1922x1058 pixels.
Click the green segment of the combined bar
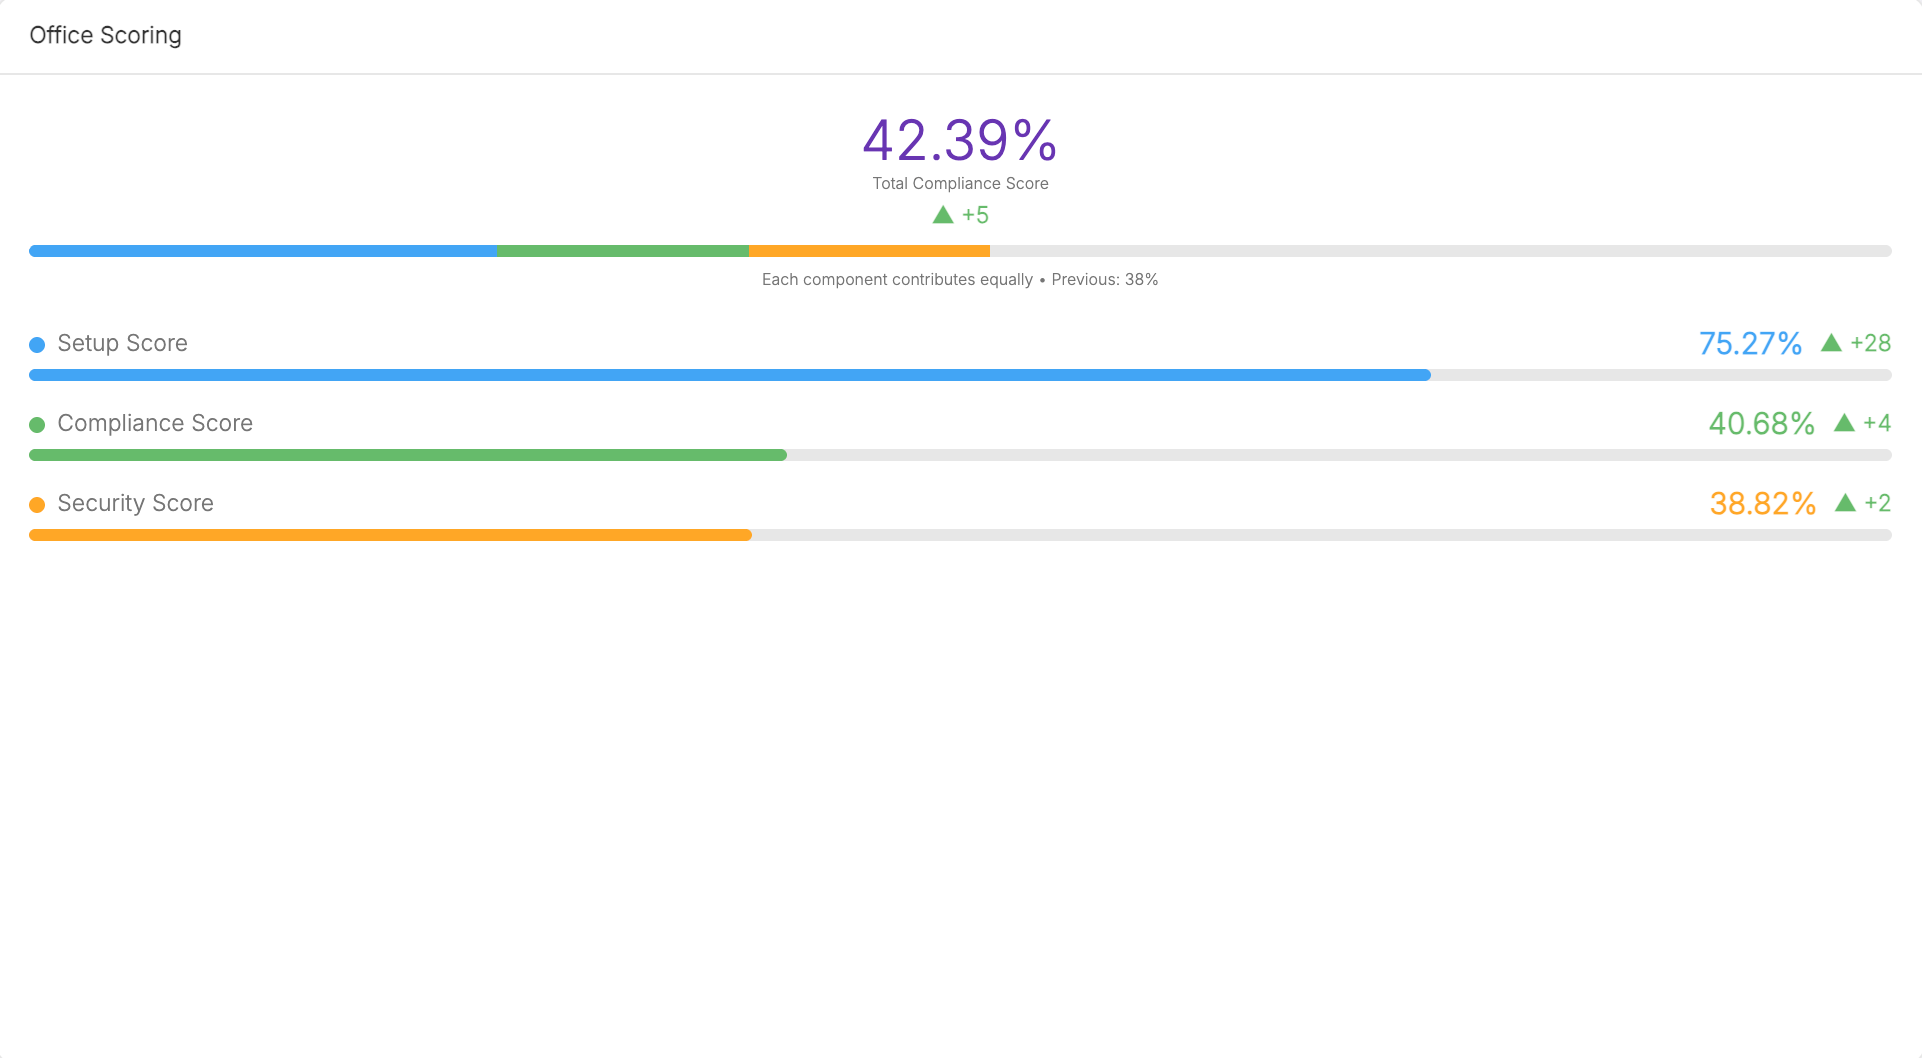623,251
